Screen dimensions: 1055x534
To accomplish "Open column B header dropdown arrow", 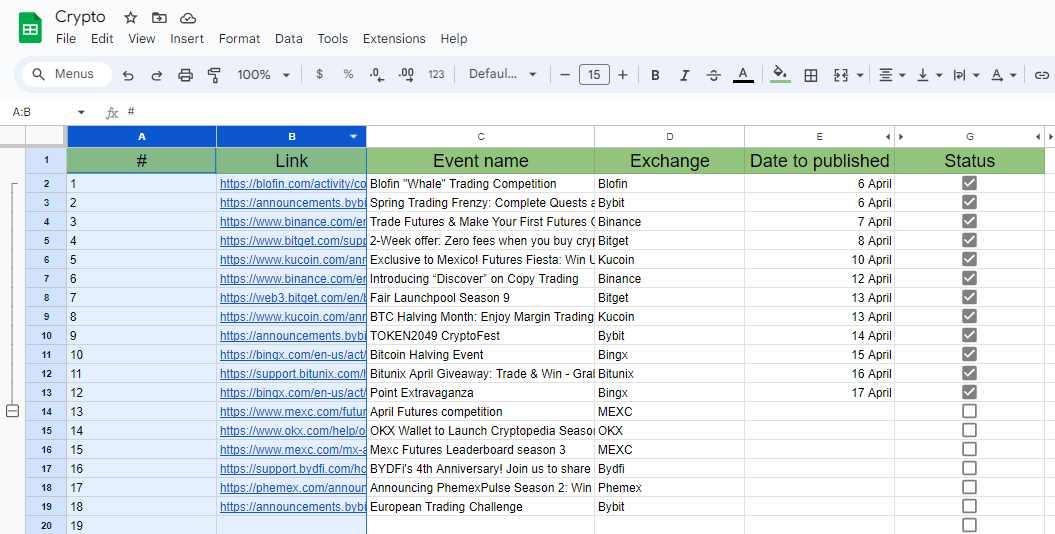I will click(x=353, y=137).
